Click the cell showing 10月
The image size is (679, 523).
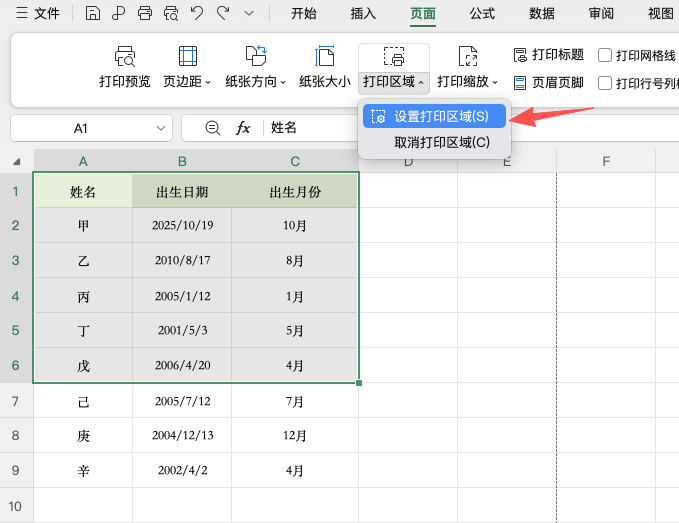pyautogui.click(x=295, y=225)
